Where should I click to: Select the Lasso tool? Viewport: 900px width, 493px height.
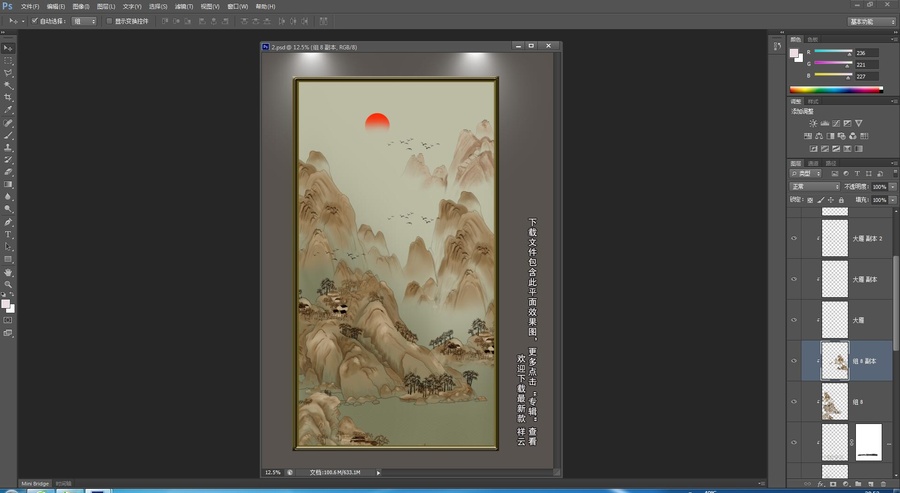point(8,73)
